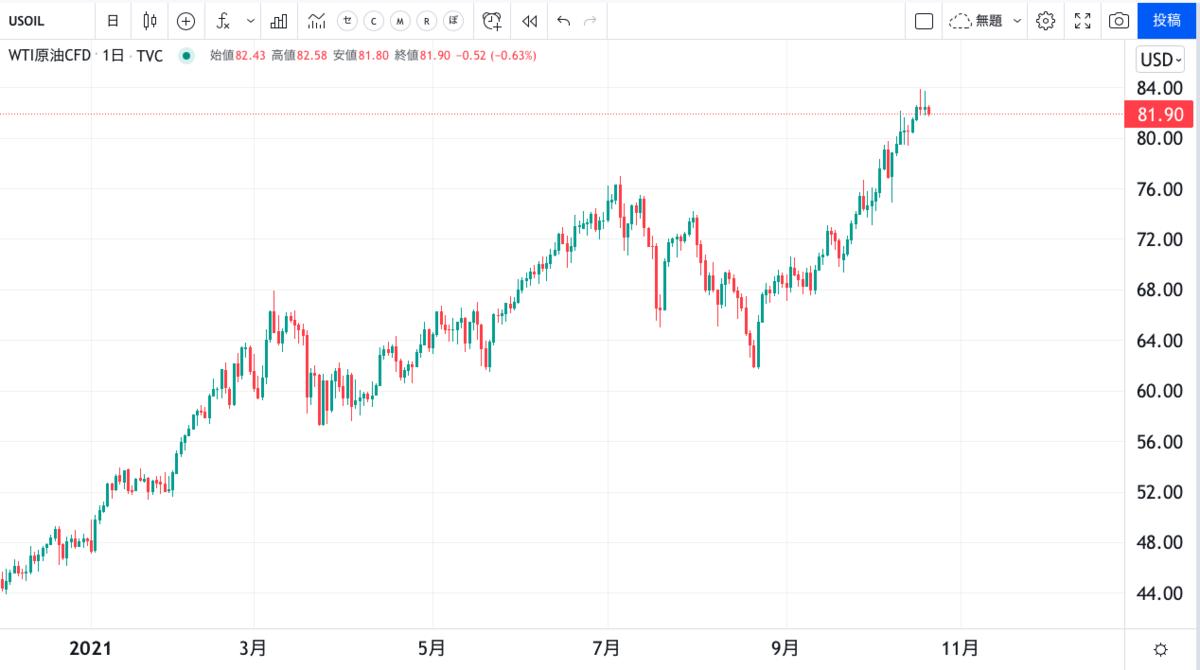Open the candlestick chart type selector

[150, 20]
